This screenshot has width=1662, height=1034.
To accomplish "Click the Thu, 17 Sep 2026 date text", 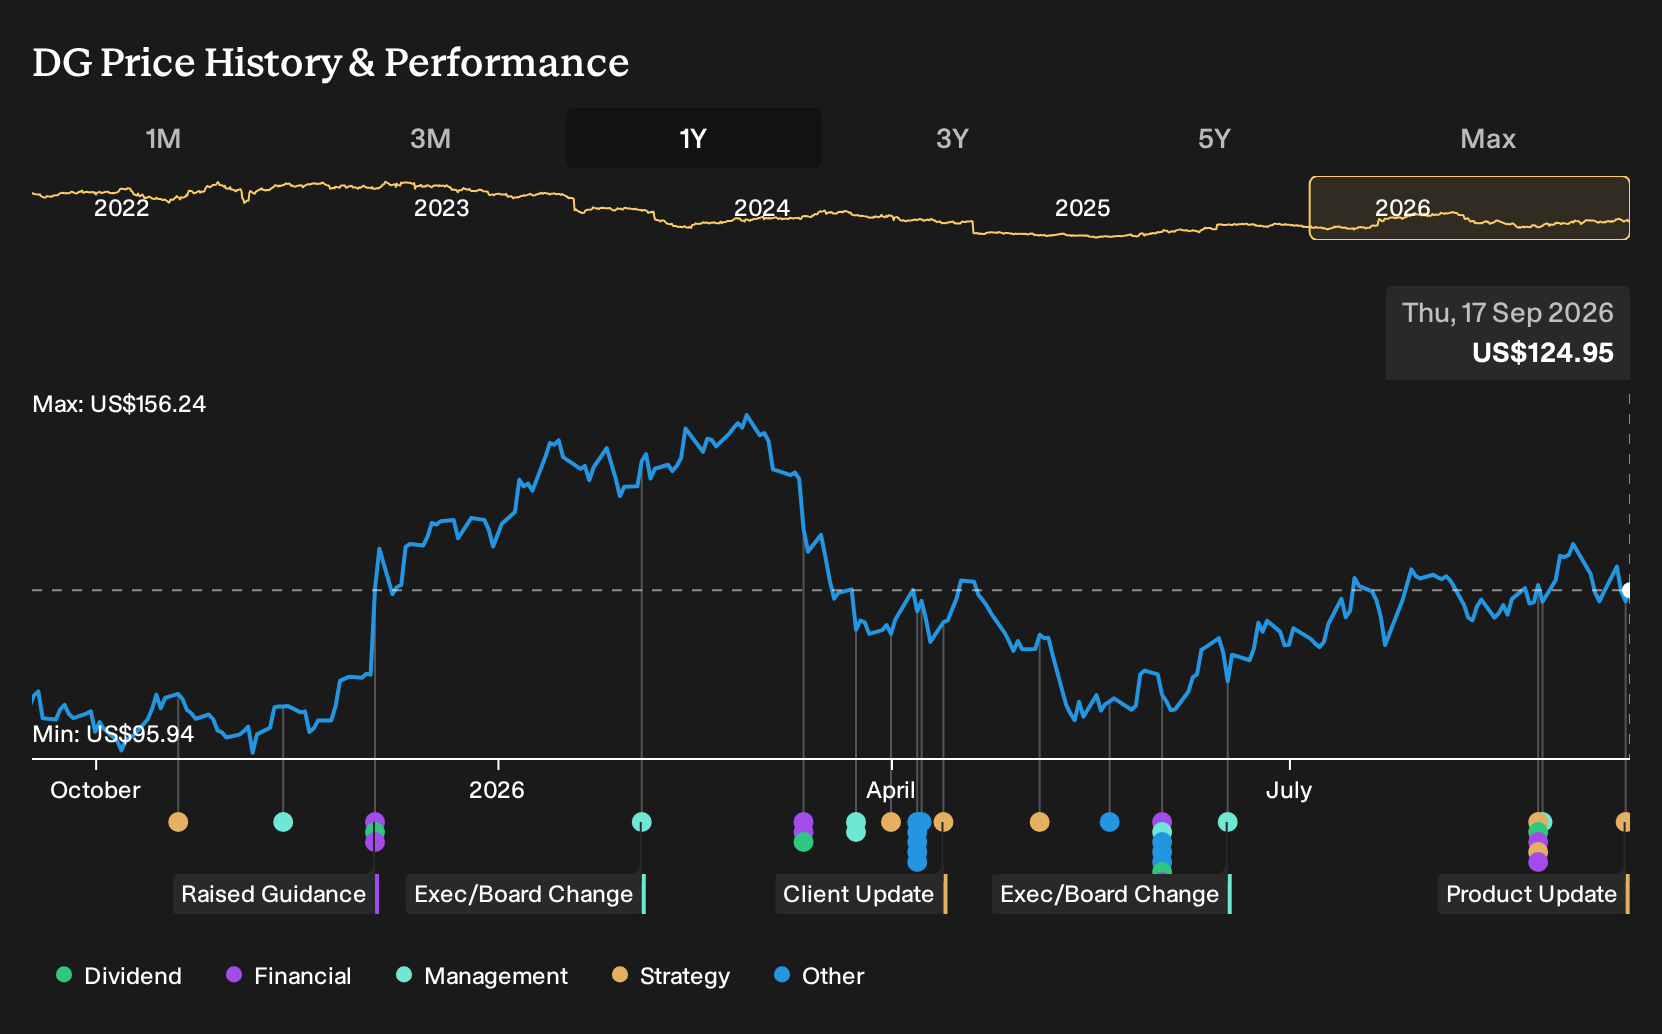I will [1507, 313].
